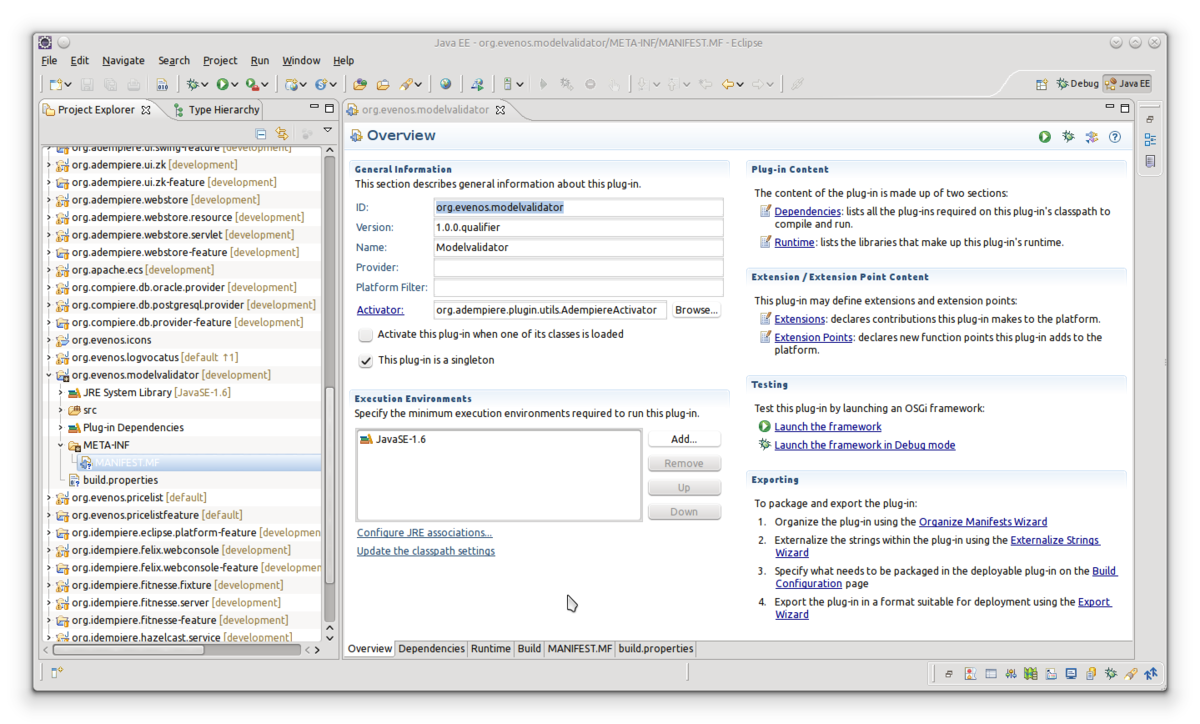Click the Open Perspective icon
The image size is (1200, 724).
(1041, 84)
